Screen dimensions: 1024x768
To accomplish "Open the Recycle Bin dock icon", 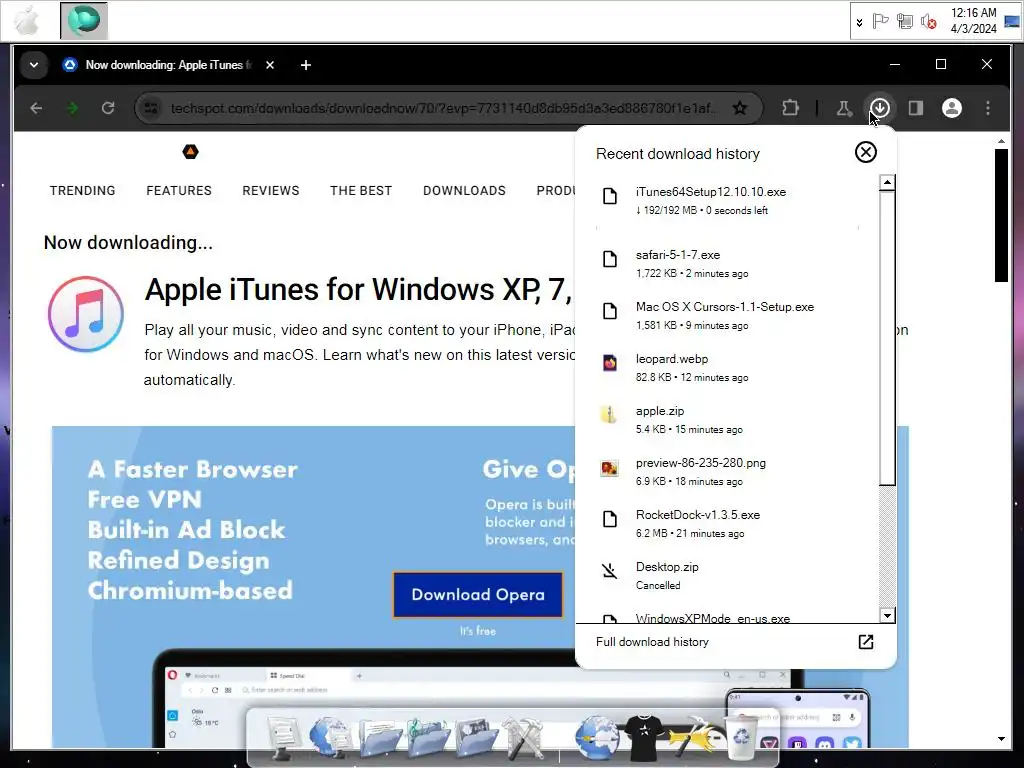I will 742,737.
